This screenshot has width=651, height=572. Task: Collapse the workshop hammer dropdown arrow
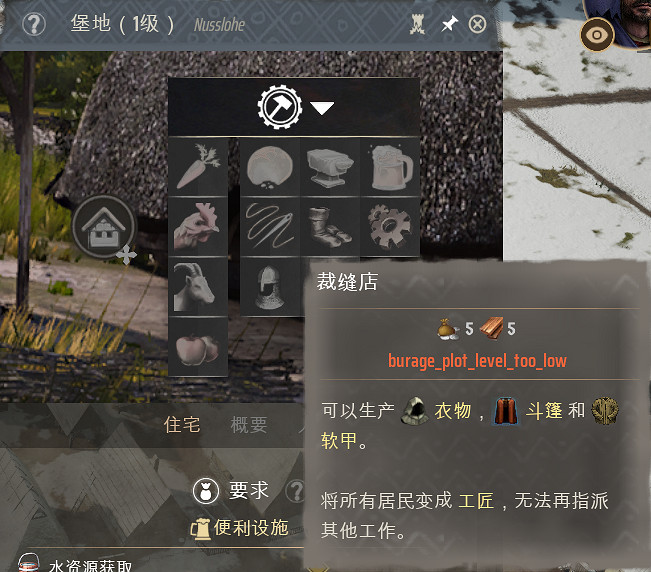(x=322, y=108)
